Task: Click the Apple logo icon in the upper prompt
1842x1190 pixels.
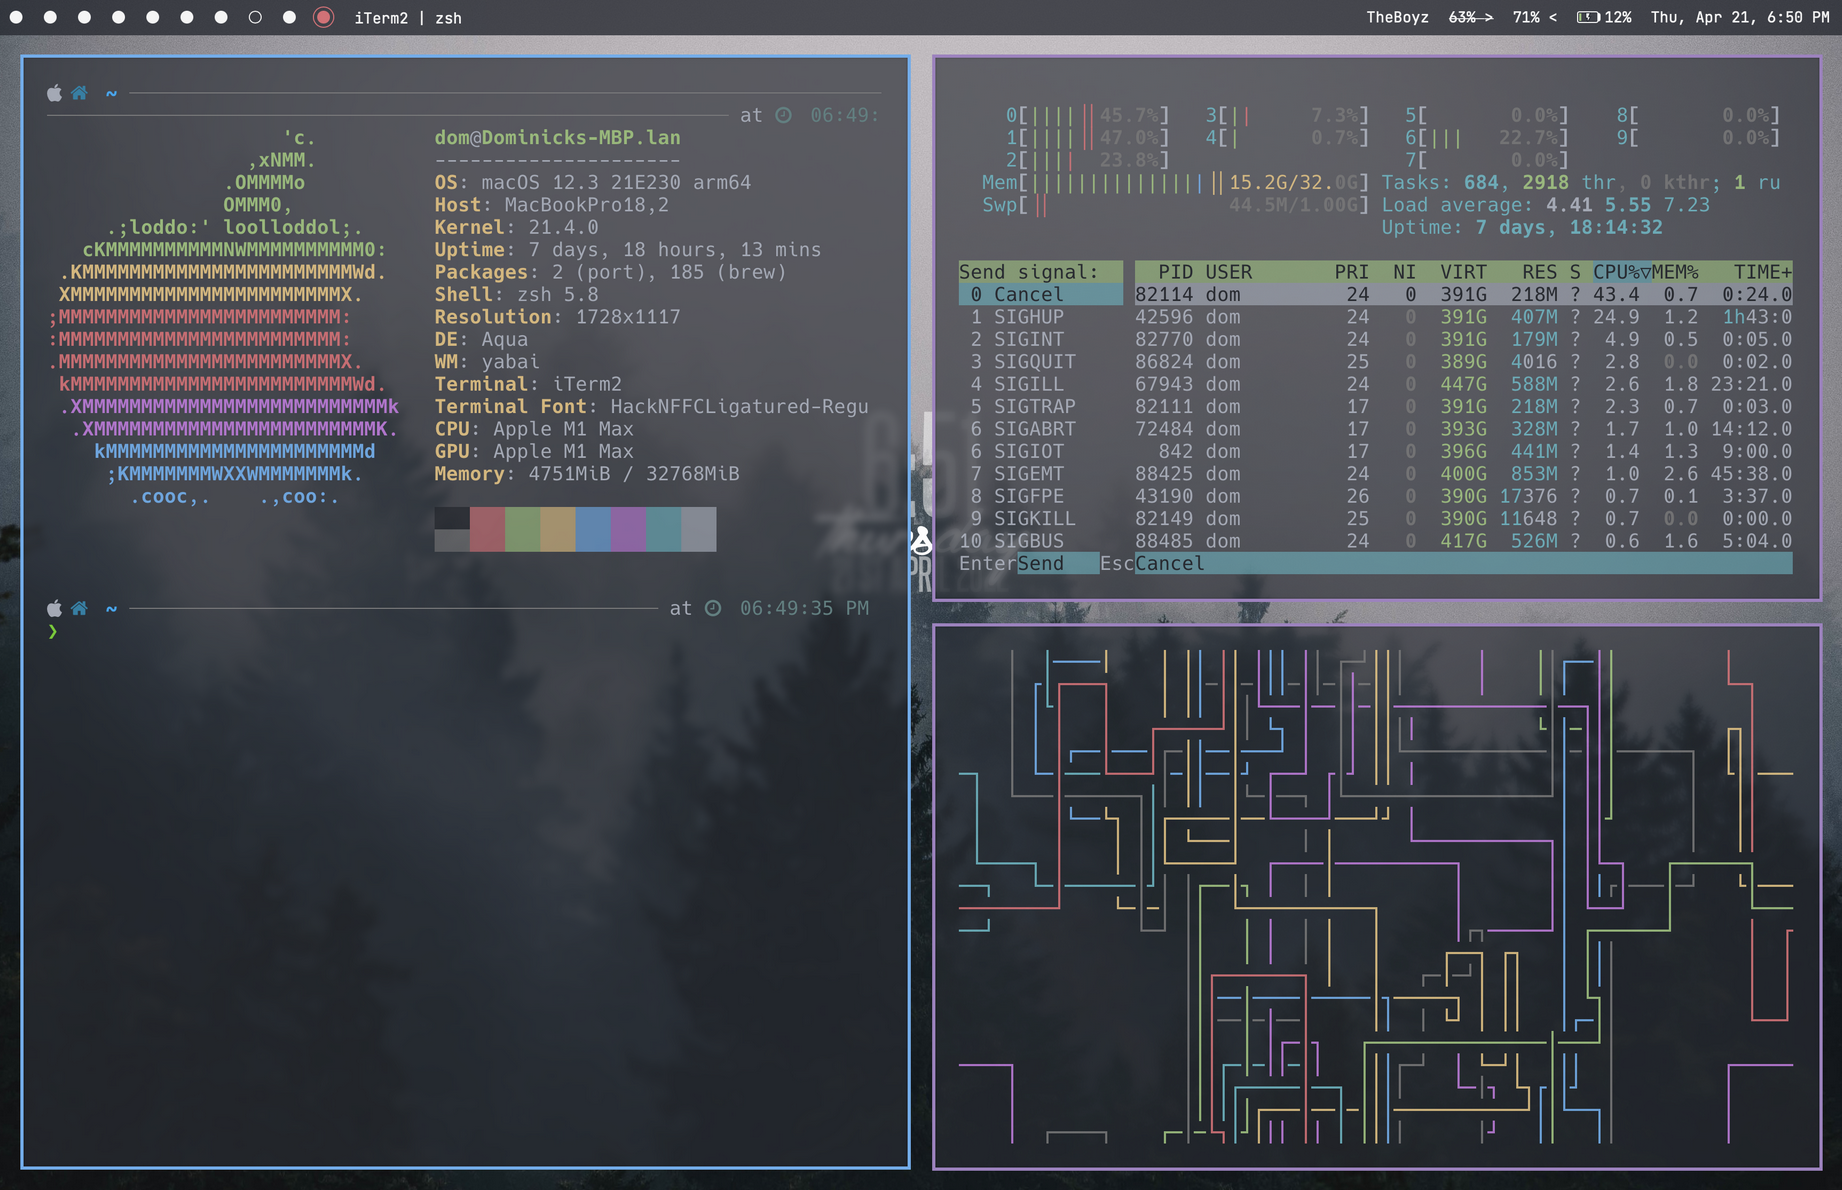Action: tap(54, 93)
